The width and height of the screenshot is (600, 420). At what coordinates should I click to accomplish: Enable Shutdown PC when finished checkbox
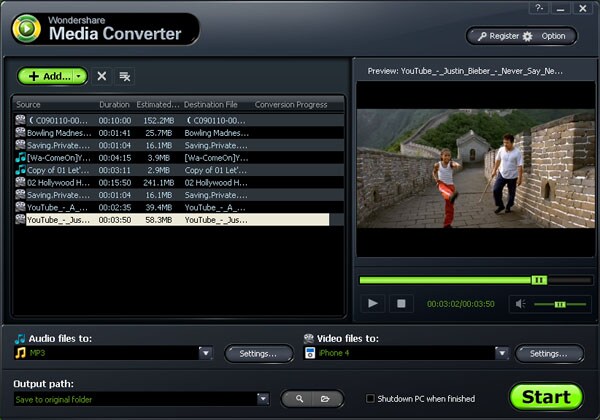tap(370, 399)
